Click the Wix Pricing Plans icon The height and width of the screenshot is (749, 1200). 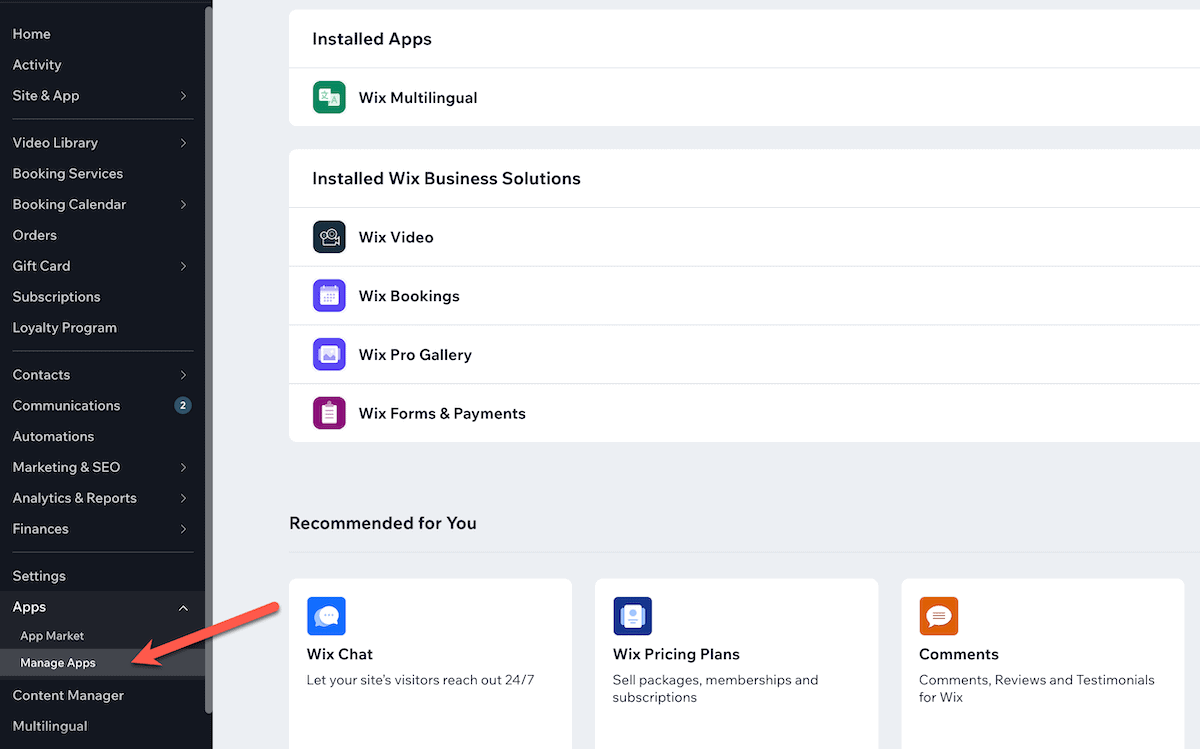click(x=632, y=616)
